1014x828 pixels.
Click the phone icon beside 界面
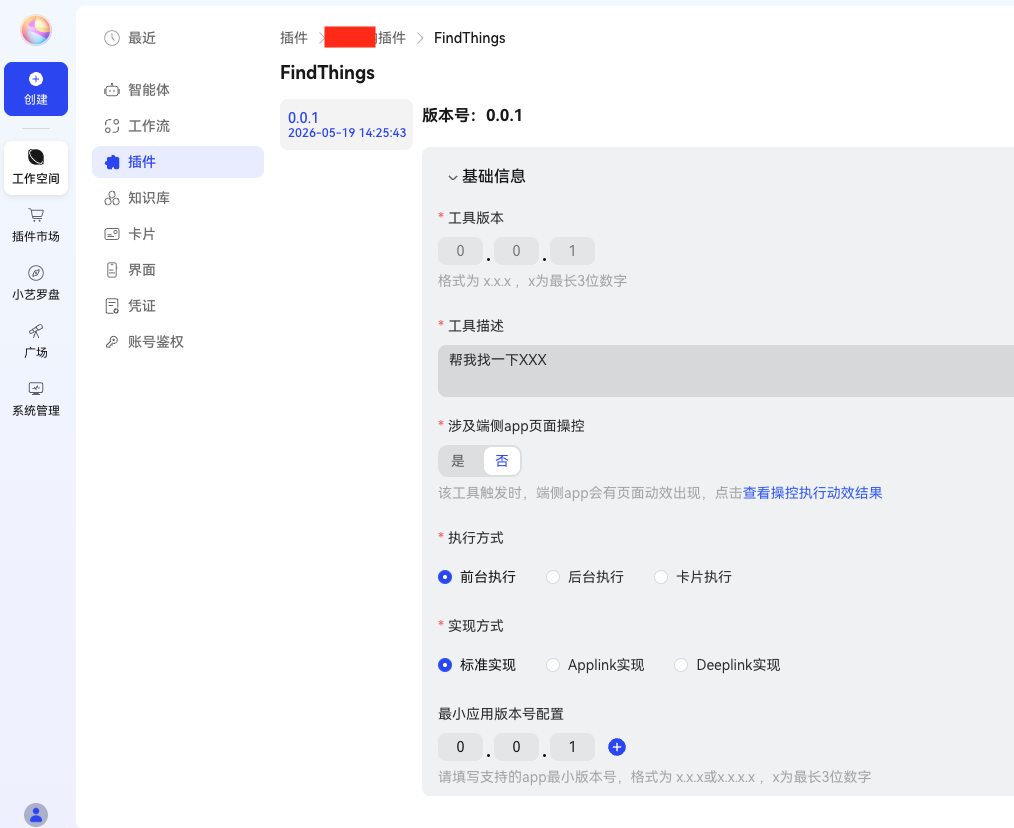point(112,270)
